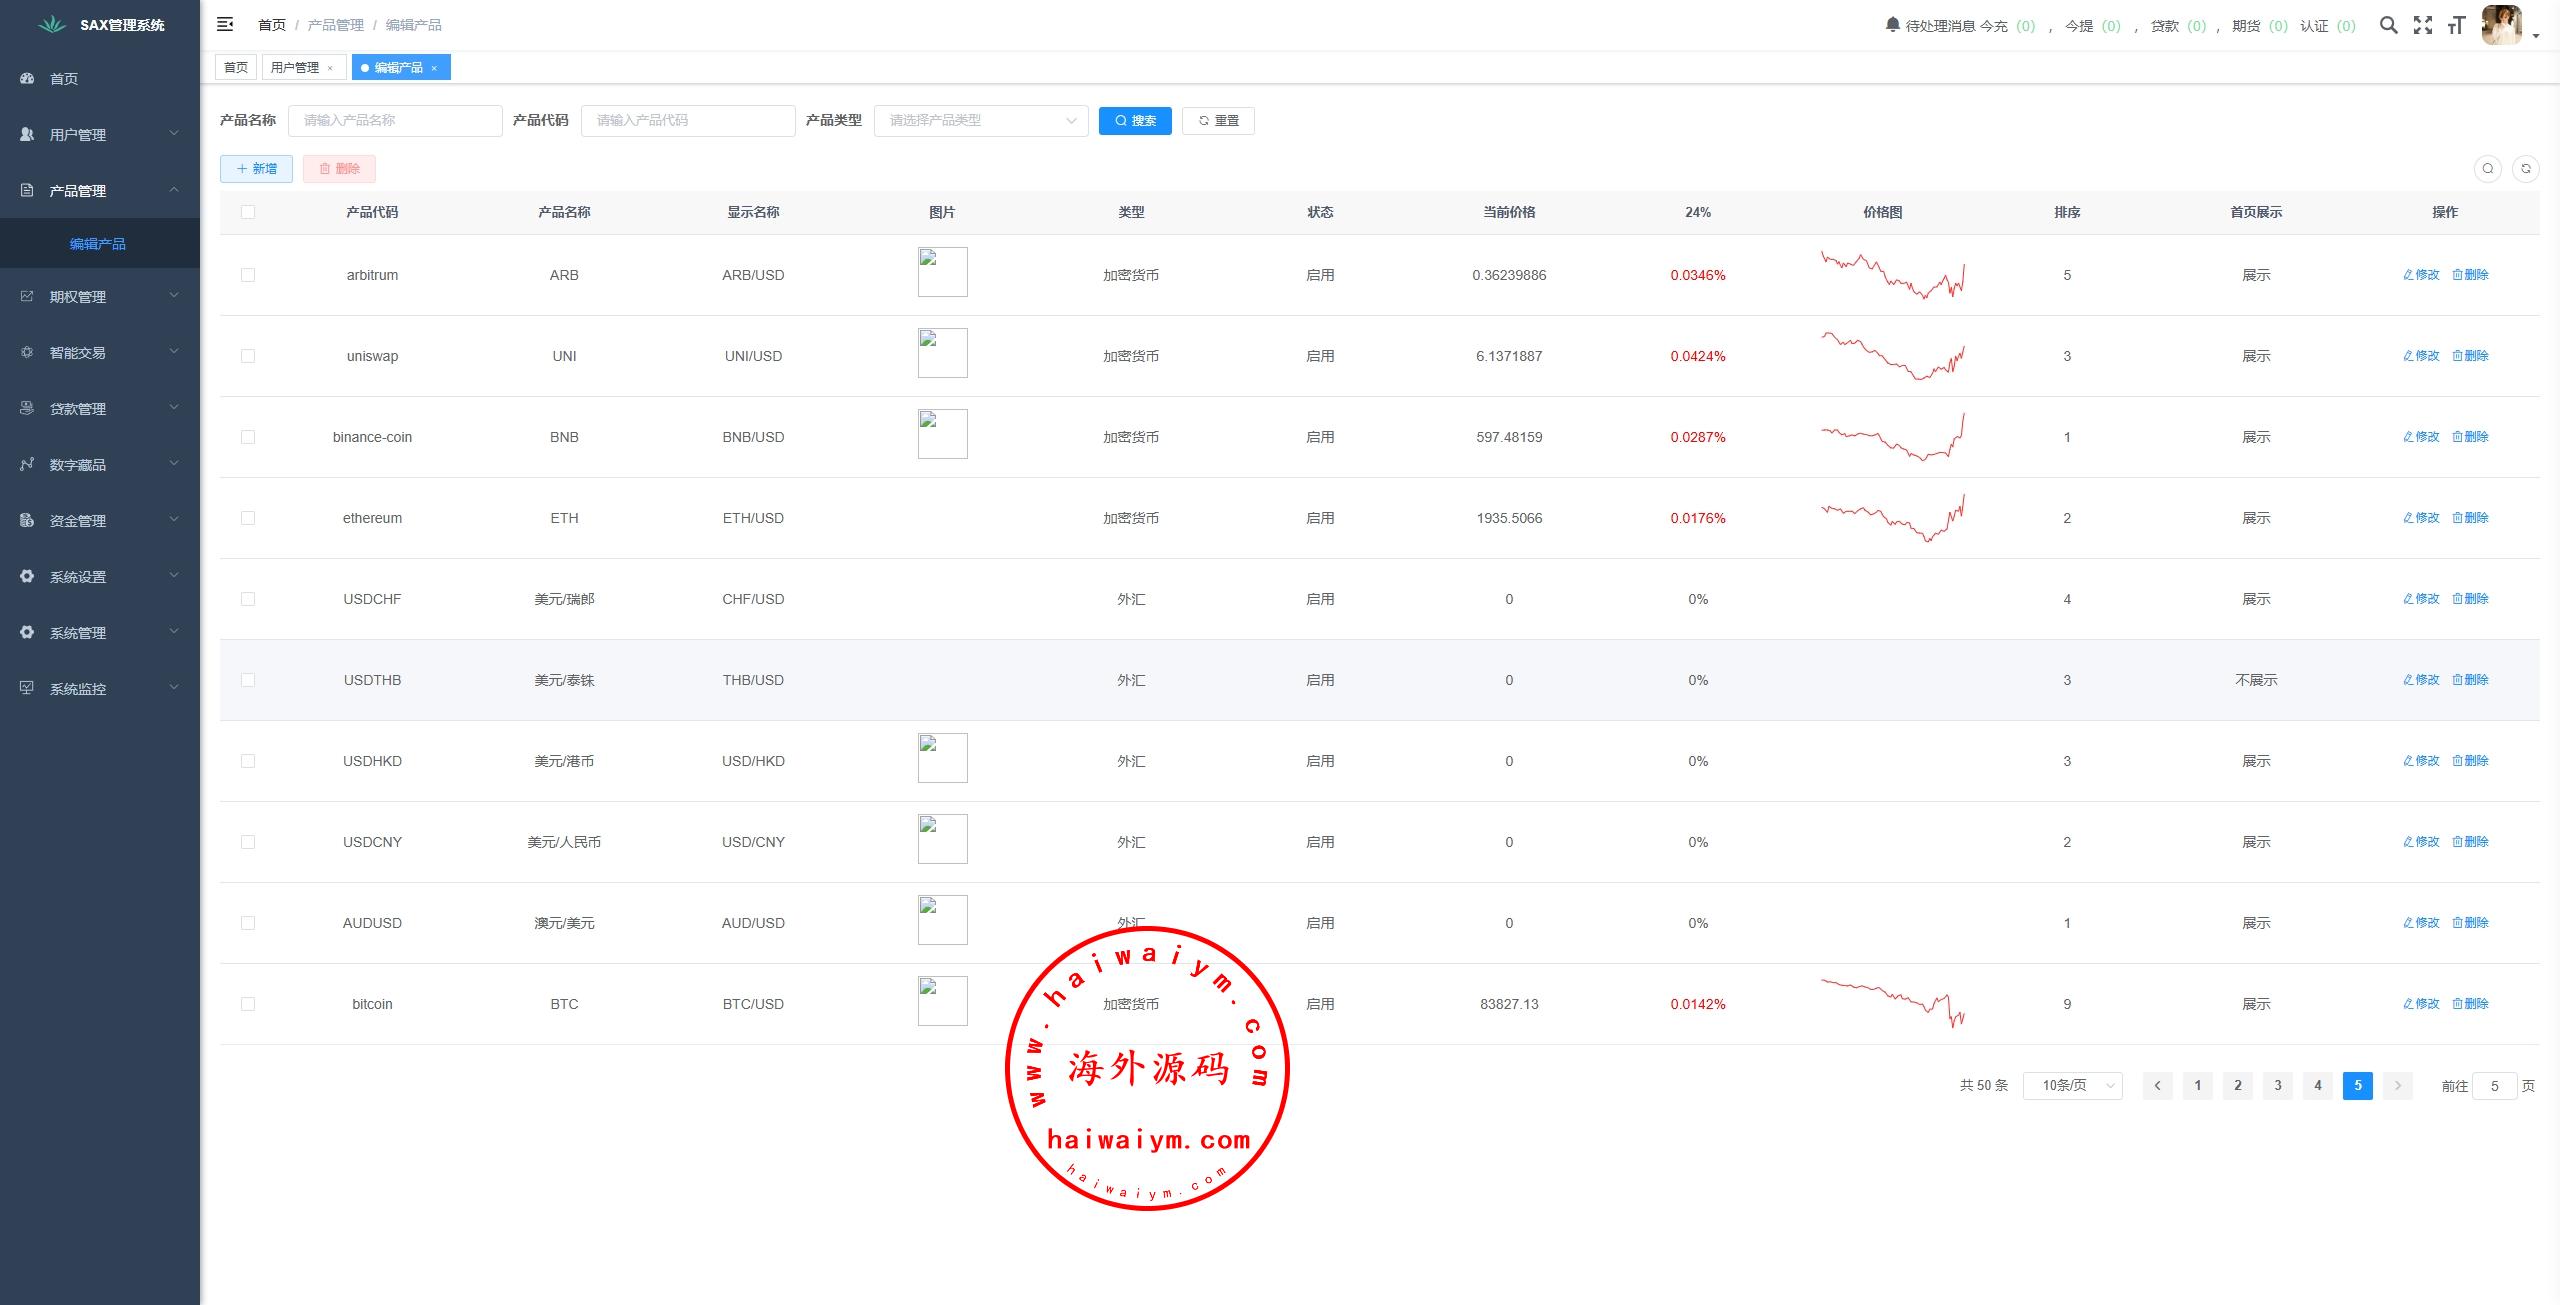Open the 产品类型 dropdown
The image size is (2560, 1305).
(980, 121)
